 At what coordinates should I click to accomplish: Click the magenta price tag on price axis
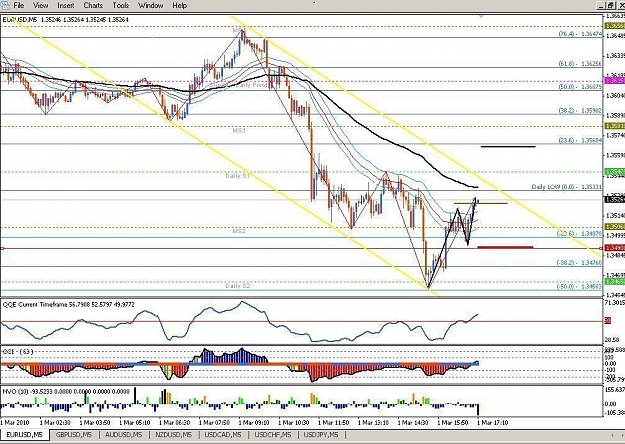615,81
